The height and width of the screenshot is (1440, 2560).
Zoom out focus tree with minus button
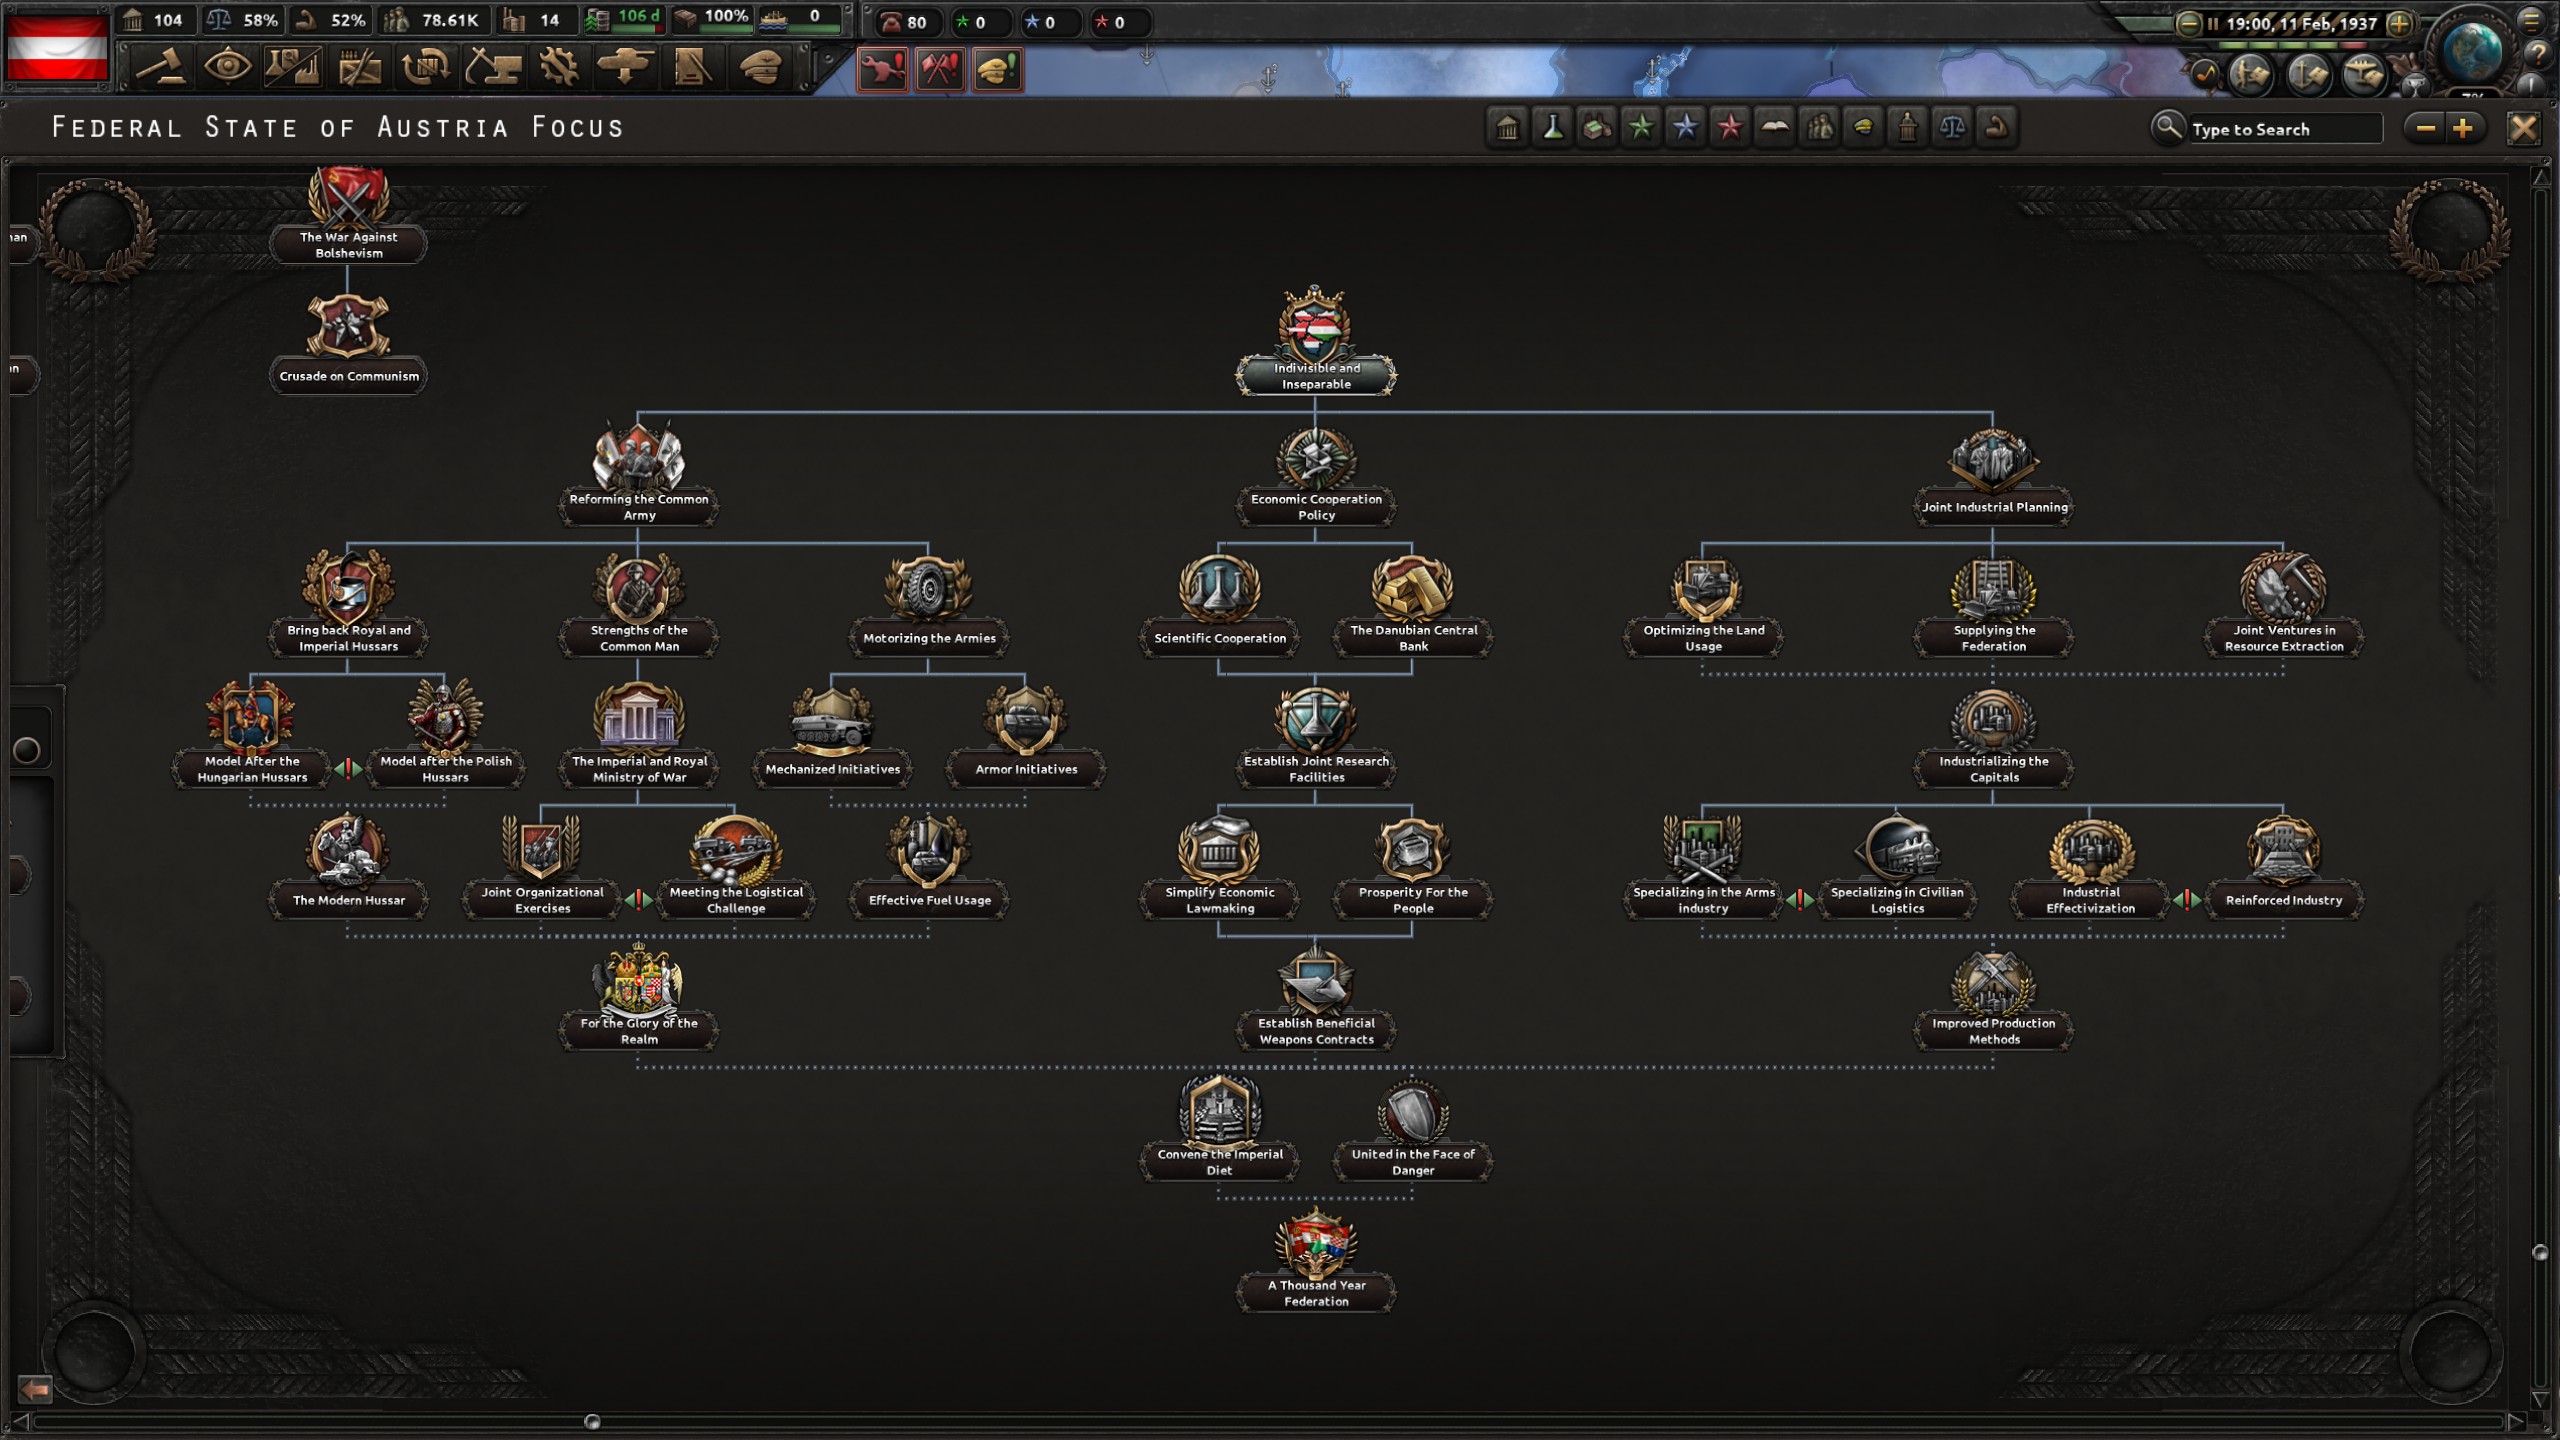pos(2425,128)
